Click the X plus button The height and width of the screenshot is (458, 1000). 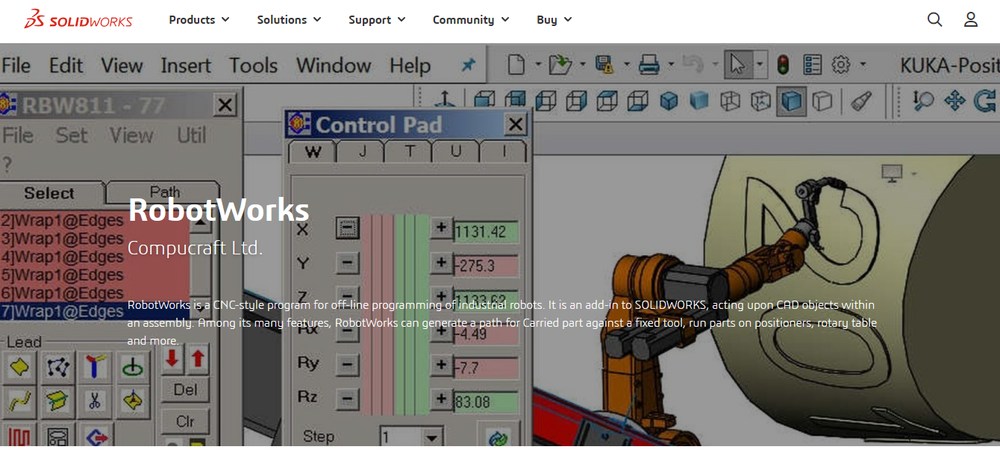click(441, 228)
